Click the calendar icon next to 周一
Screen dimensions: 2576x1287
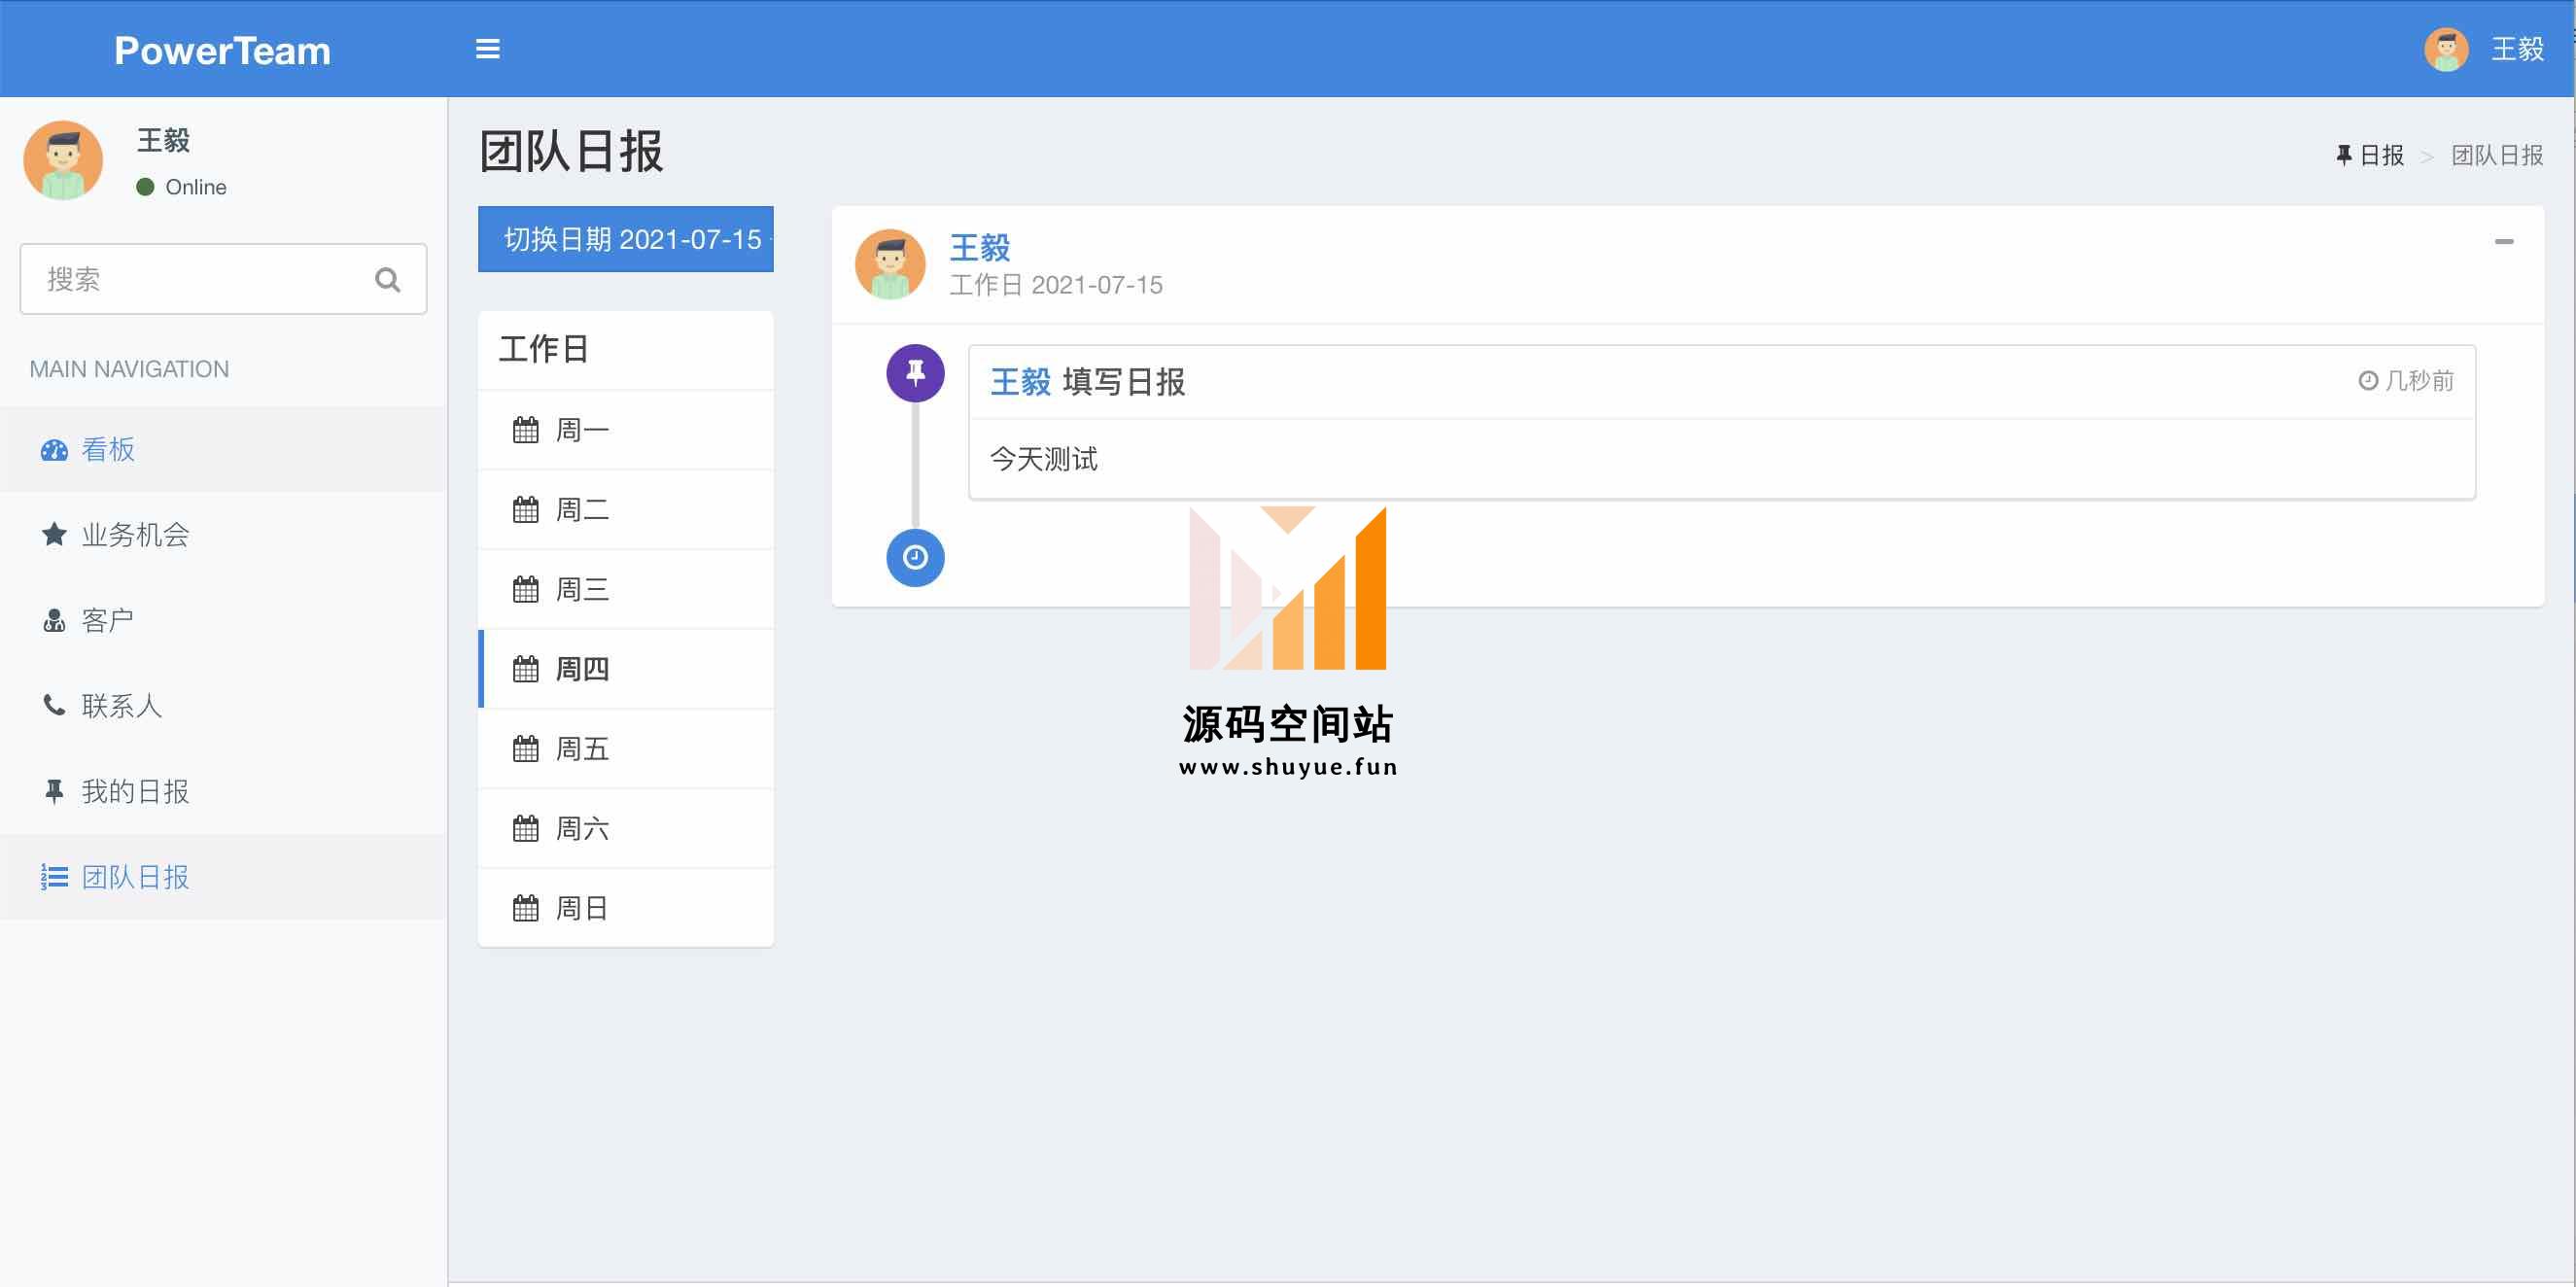coord(526,430)
